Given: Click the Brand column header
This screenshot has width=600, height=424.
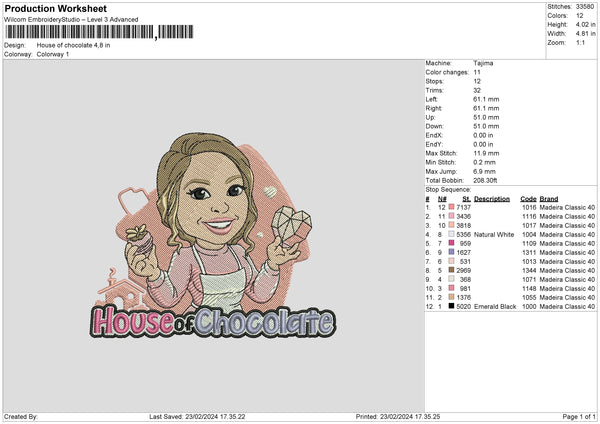Looking at the screenshot, I should (x=549, y=198).
